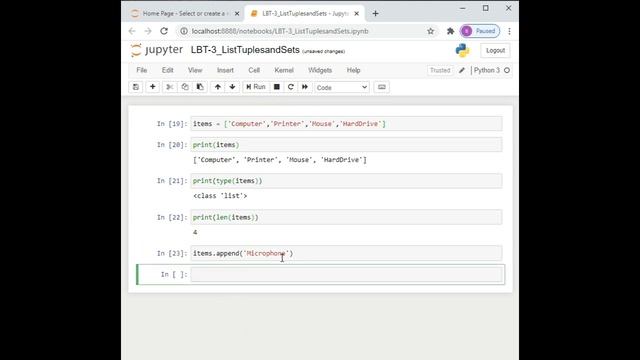Click the items.append('Microphone') cell
The height and width of the screenshot is (360, 640).
pyautogui.click(x=346, y=253)
